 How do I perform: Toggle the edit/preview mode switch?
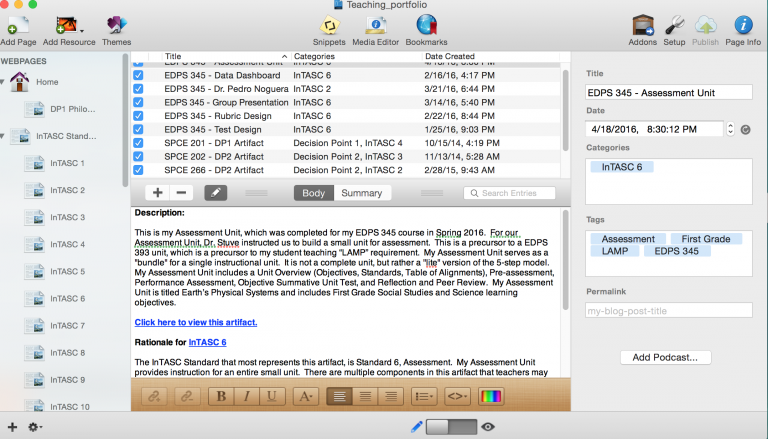(x=451, y=427)
